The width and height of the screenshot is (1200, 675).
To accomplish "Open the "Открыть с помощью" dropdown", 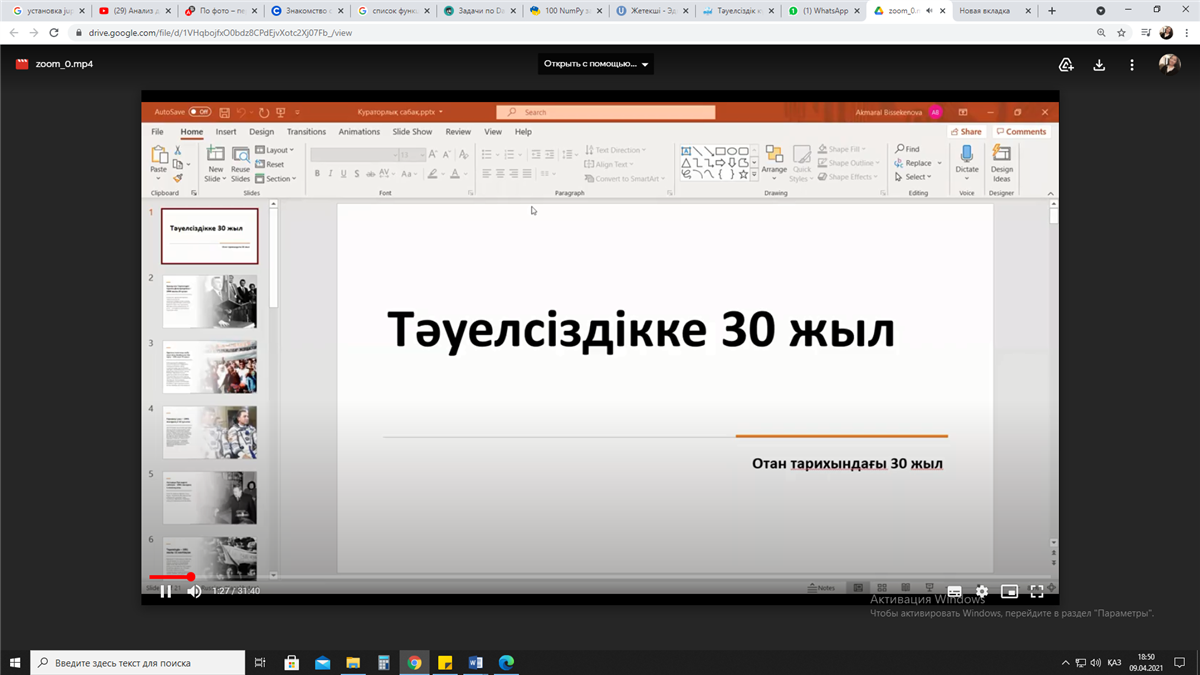I will coord(596,64).
